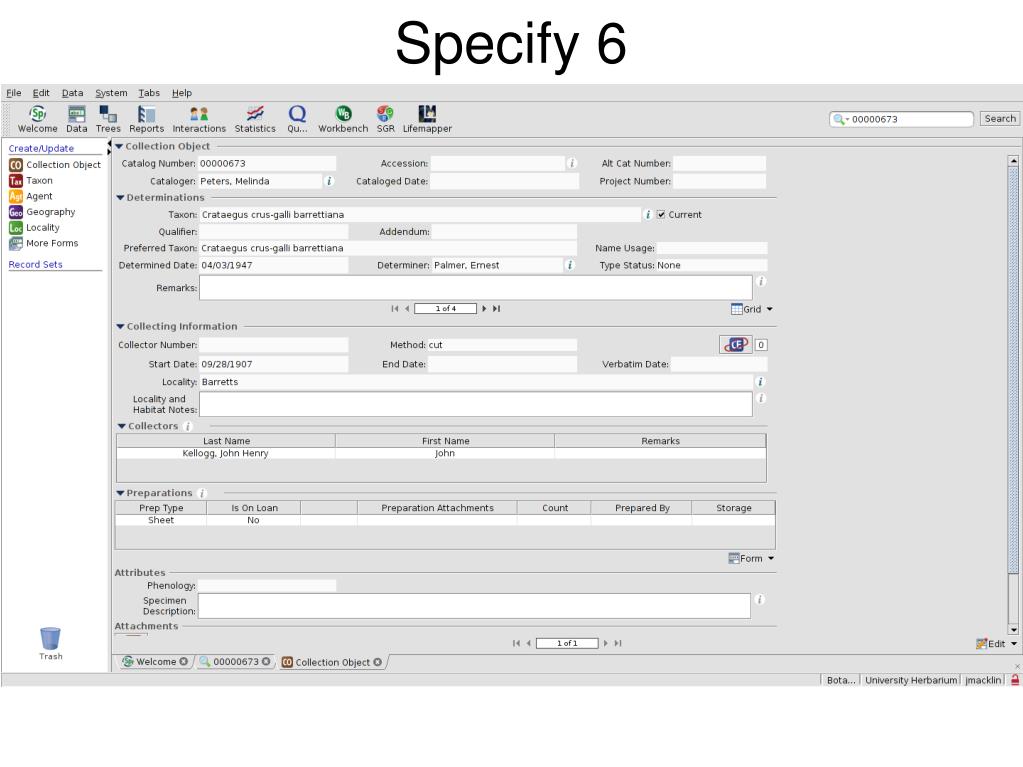Click the Catalog Number field
Viewport: 1023px width, 767px height.
(267, 163)
